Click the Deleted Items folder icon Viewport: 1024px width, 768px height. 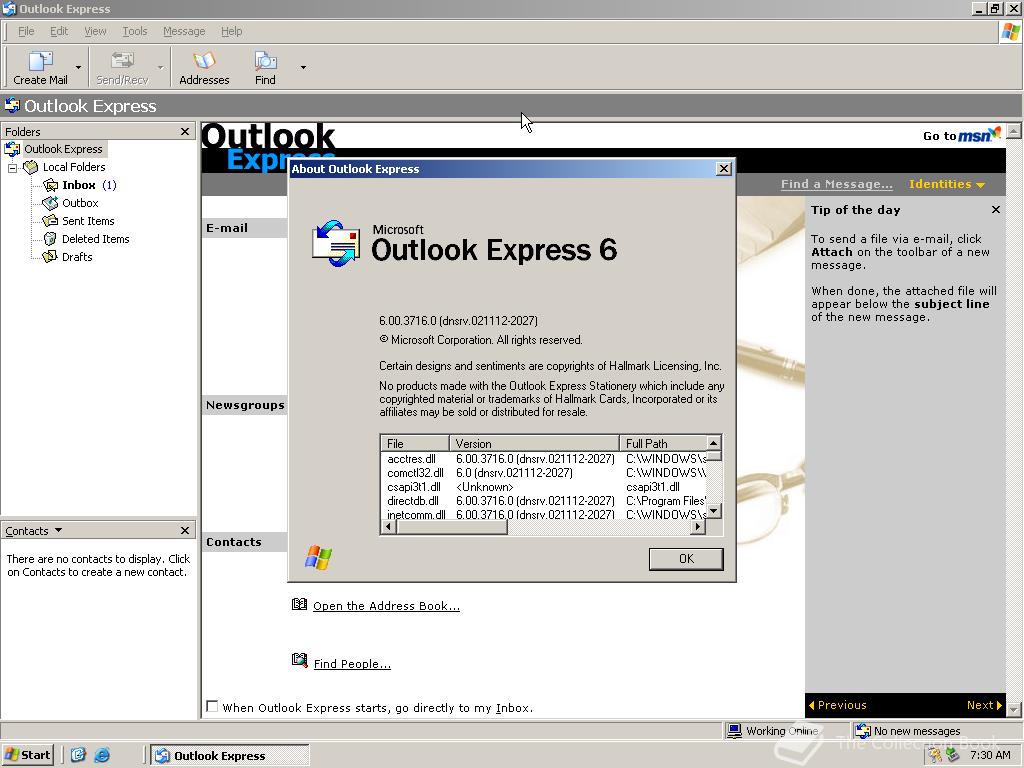pyautogui.click(x=50, y=239)
